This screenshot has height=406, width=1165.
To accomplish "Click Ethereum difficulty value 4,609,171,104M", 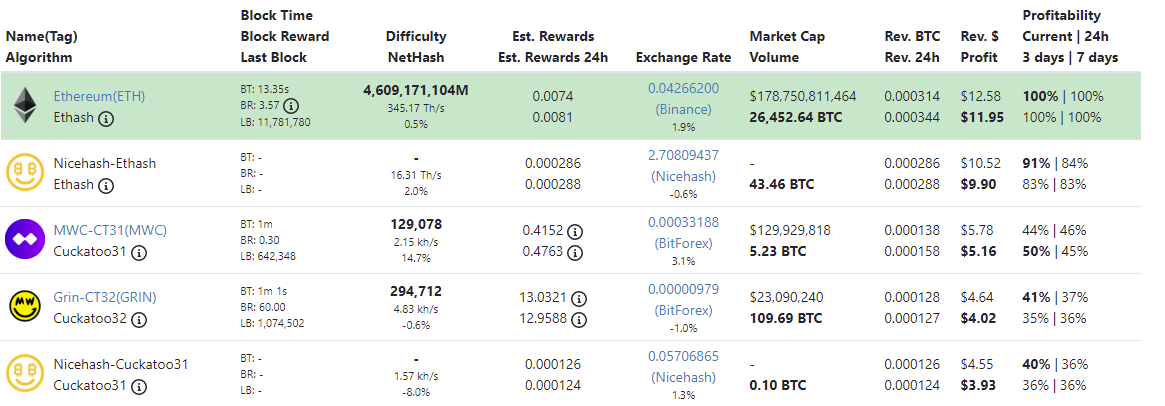I will (x=416, y=90).
